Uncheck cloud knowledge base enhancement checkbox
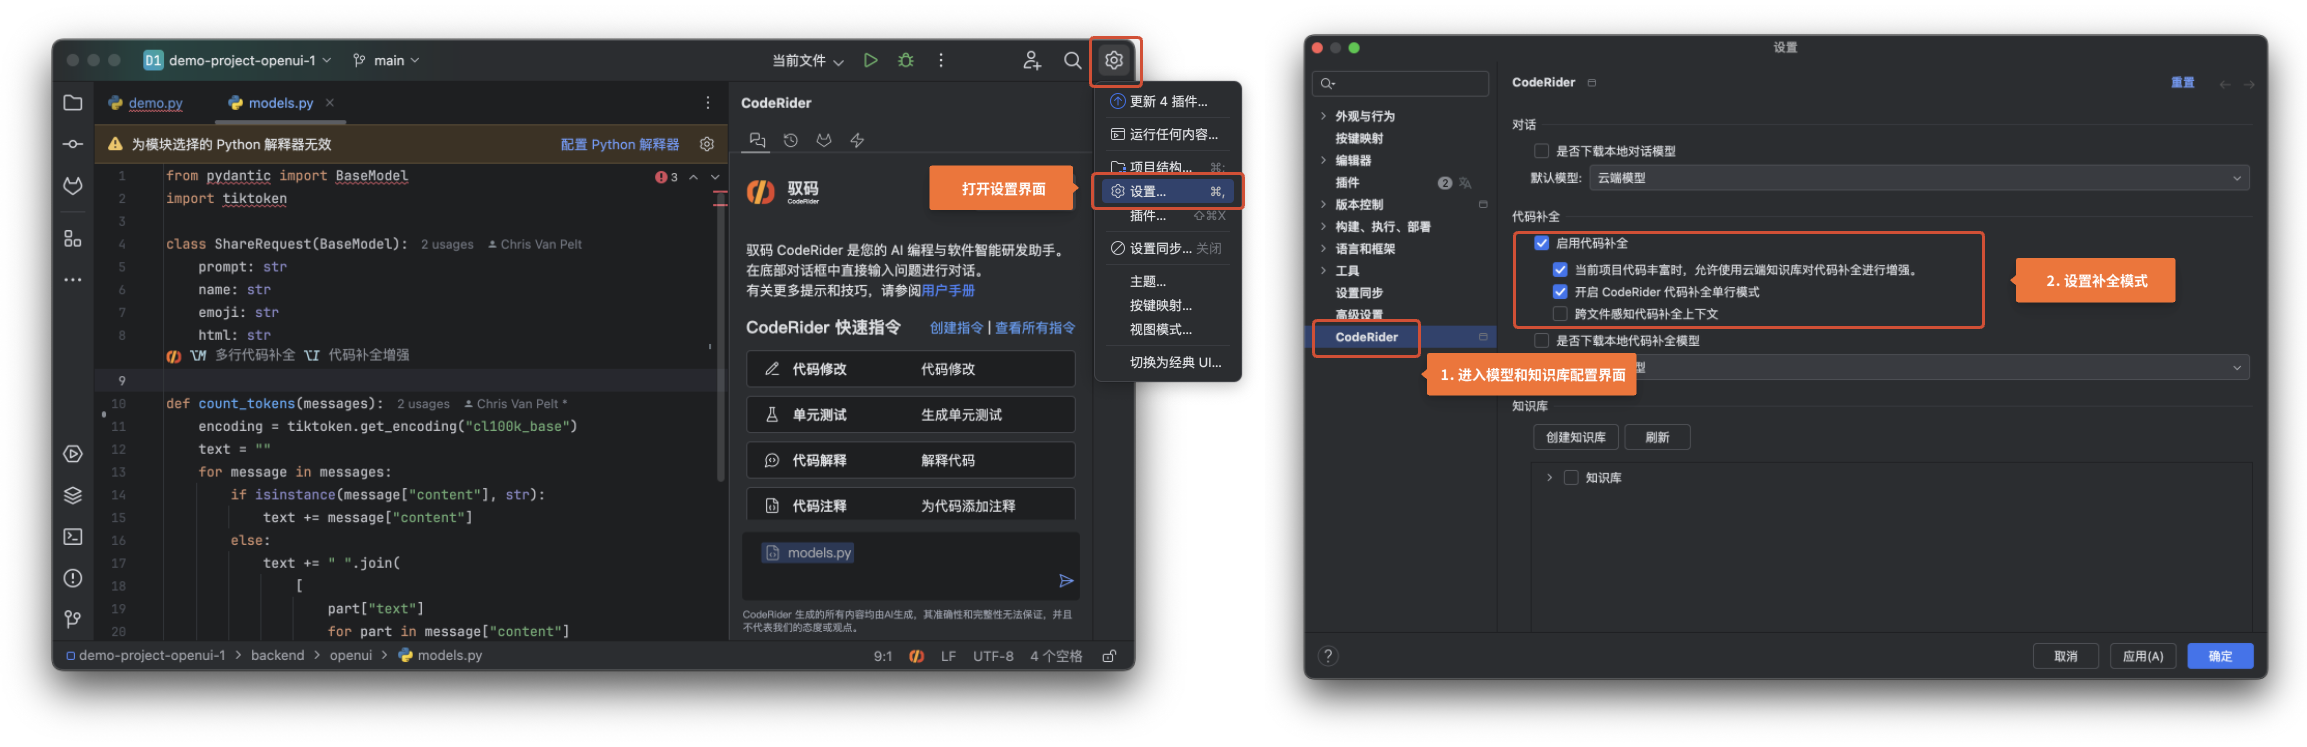Image resolution: width=2307 pixels, height=747 pixels. click(x=1560, y=270)
